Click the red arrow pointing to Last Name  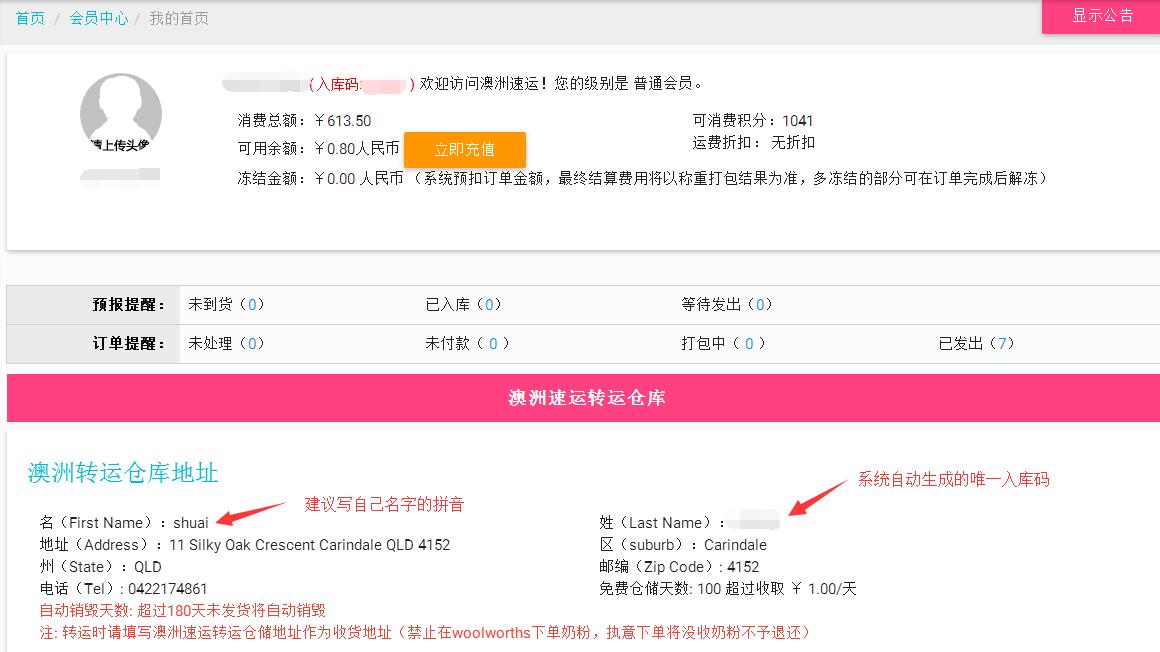pos(817,498)
